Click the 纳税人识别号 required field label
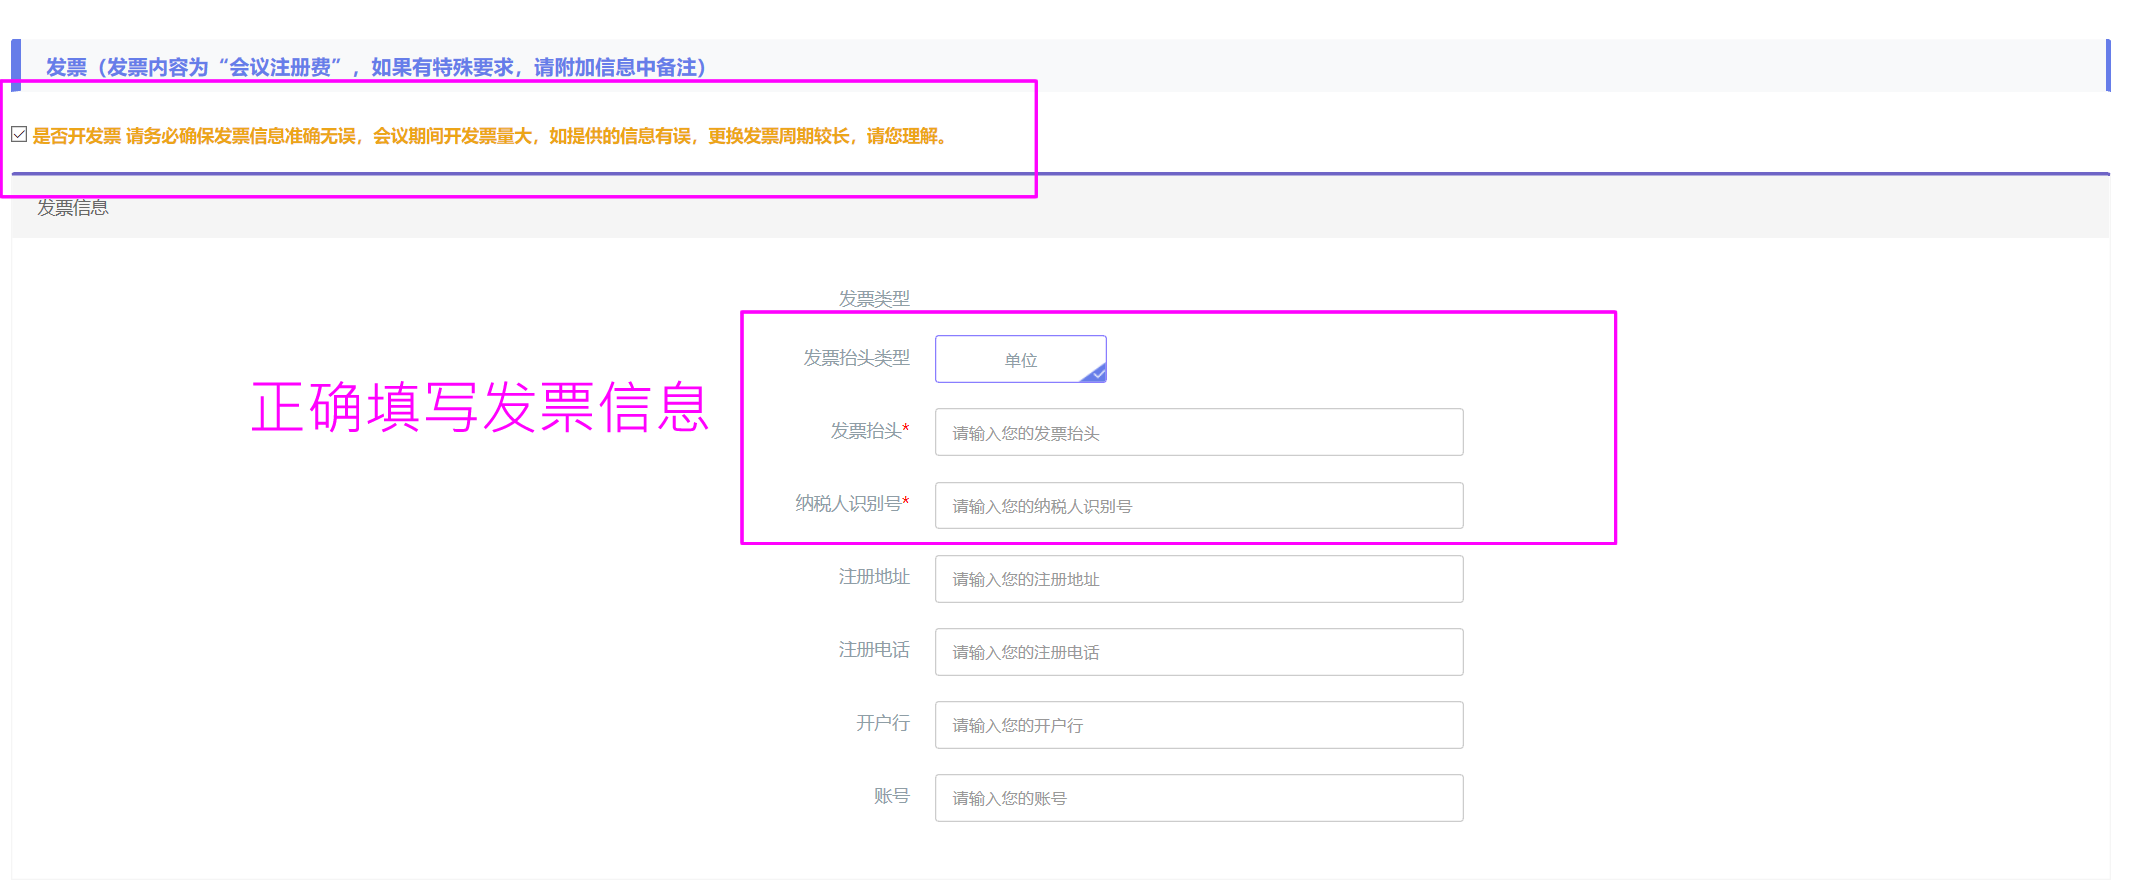 (851, 504)
